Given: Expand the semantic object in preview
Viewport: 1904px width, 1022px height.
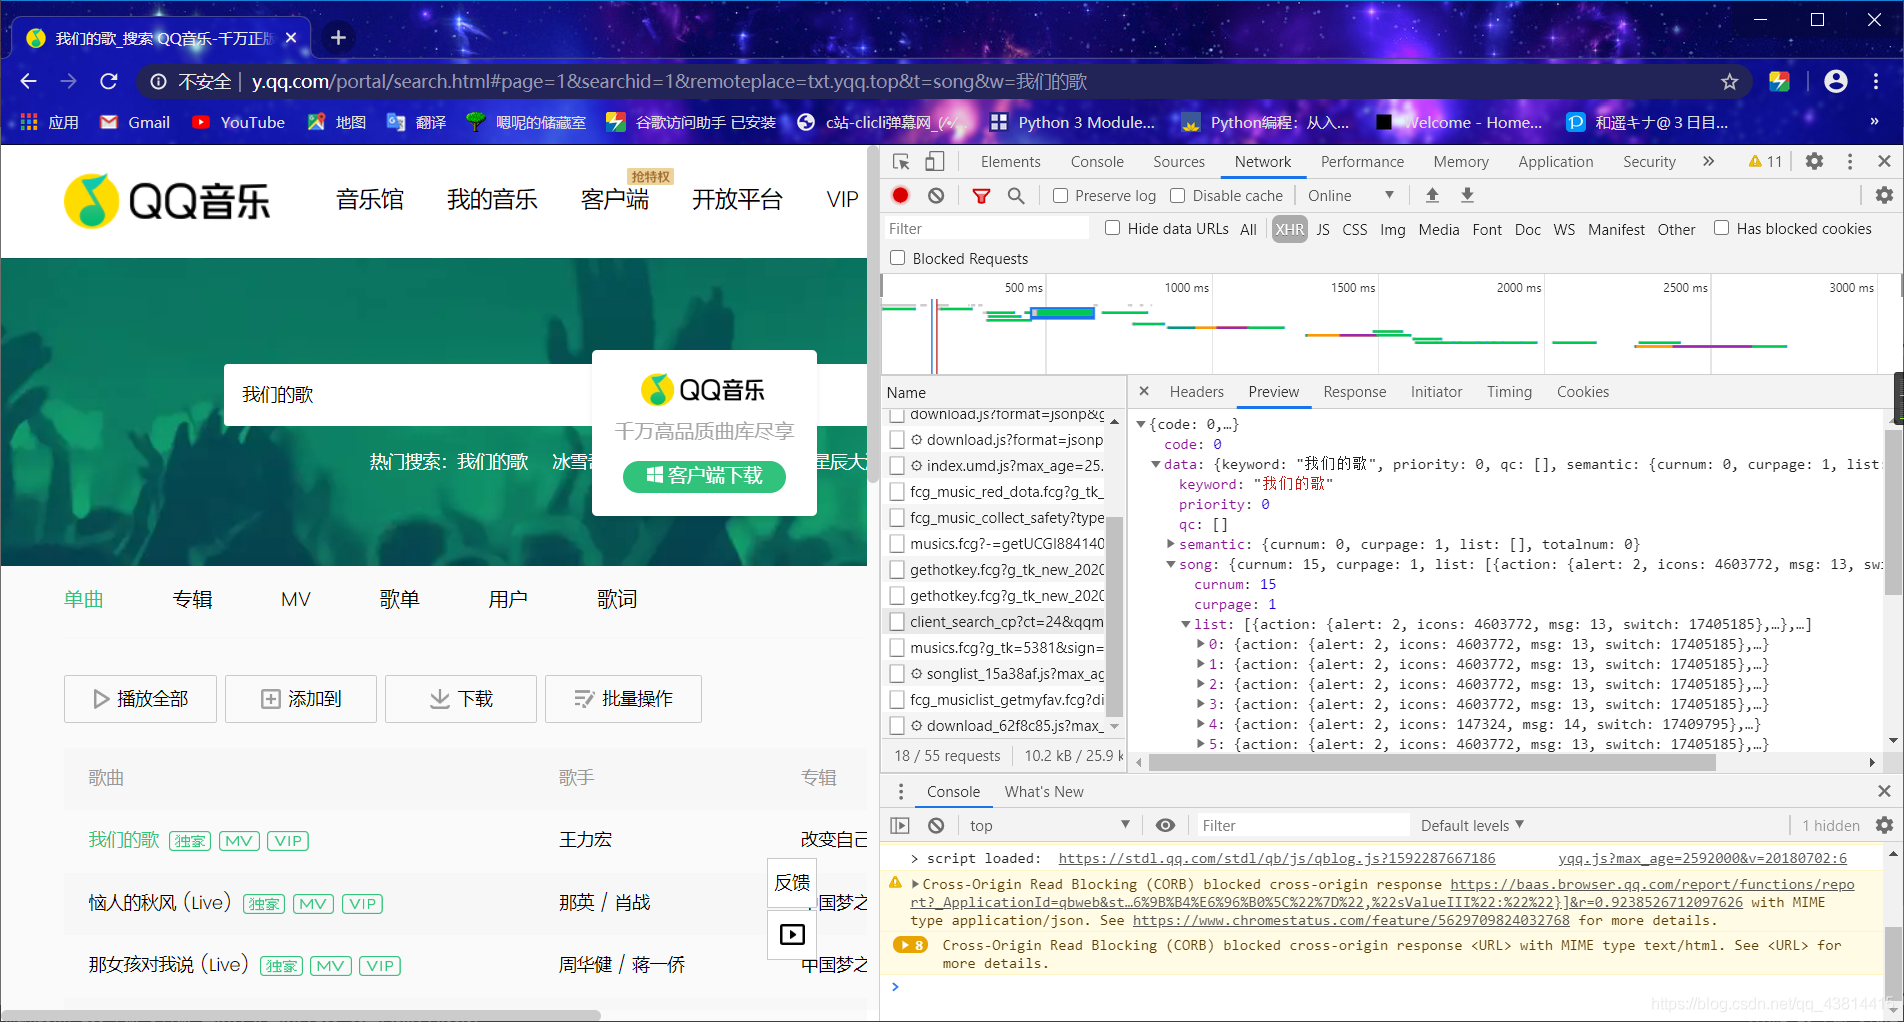Looking at the screenshot, I should (1171, 545).
